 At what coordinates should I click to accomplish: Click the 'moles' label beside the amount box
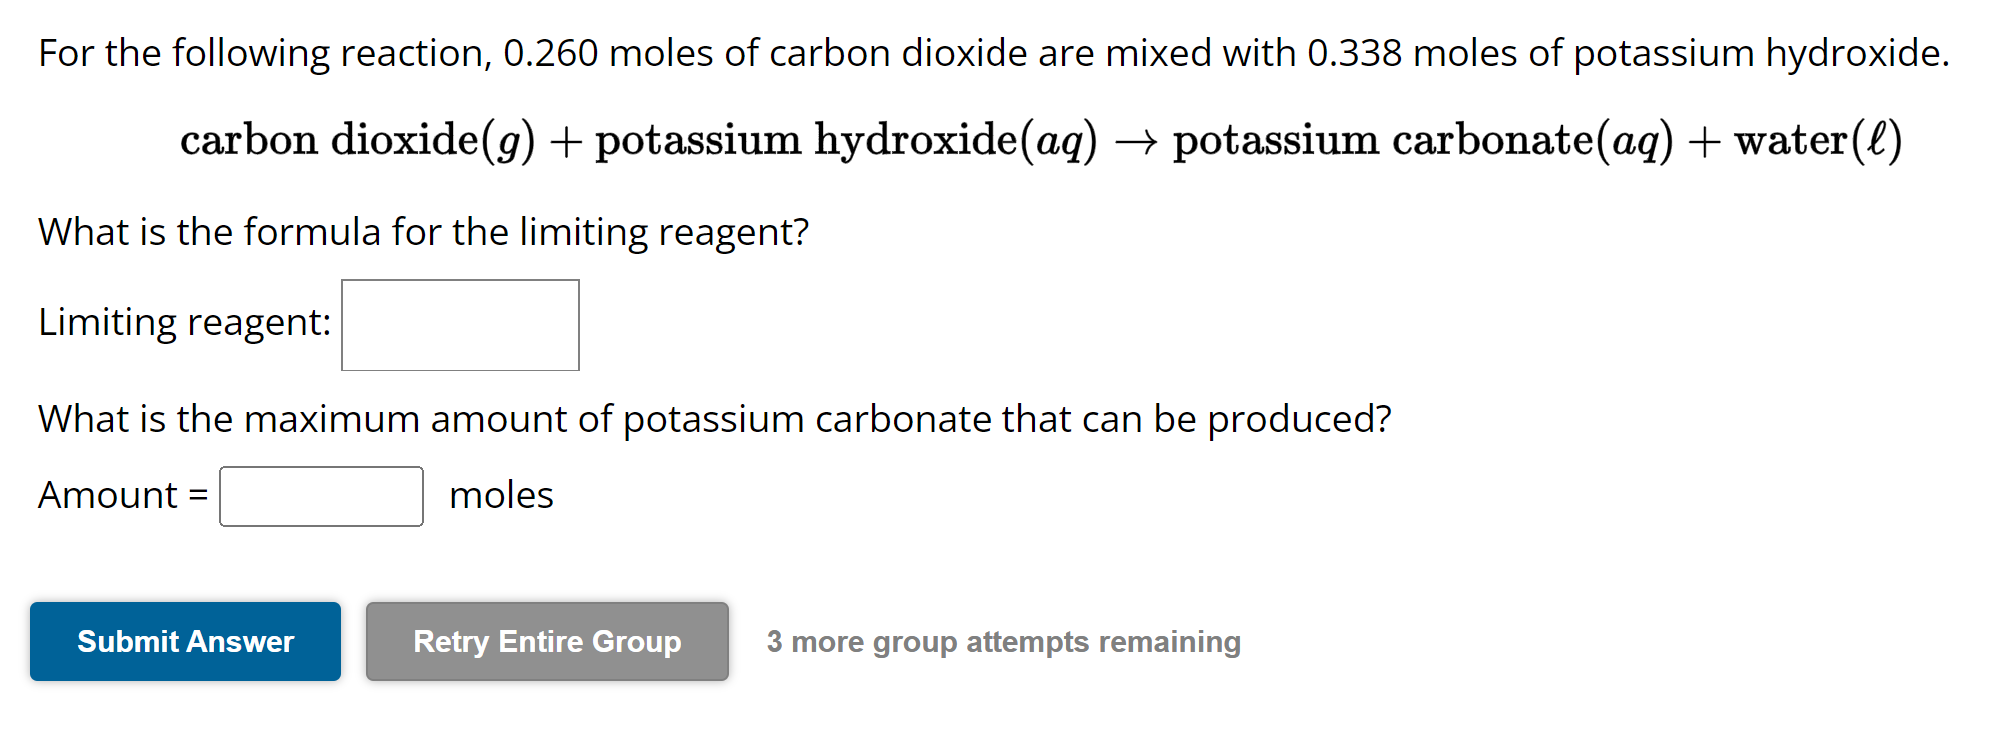coord(499,494)
